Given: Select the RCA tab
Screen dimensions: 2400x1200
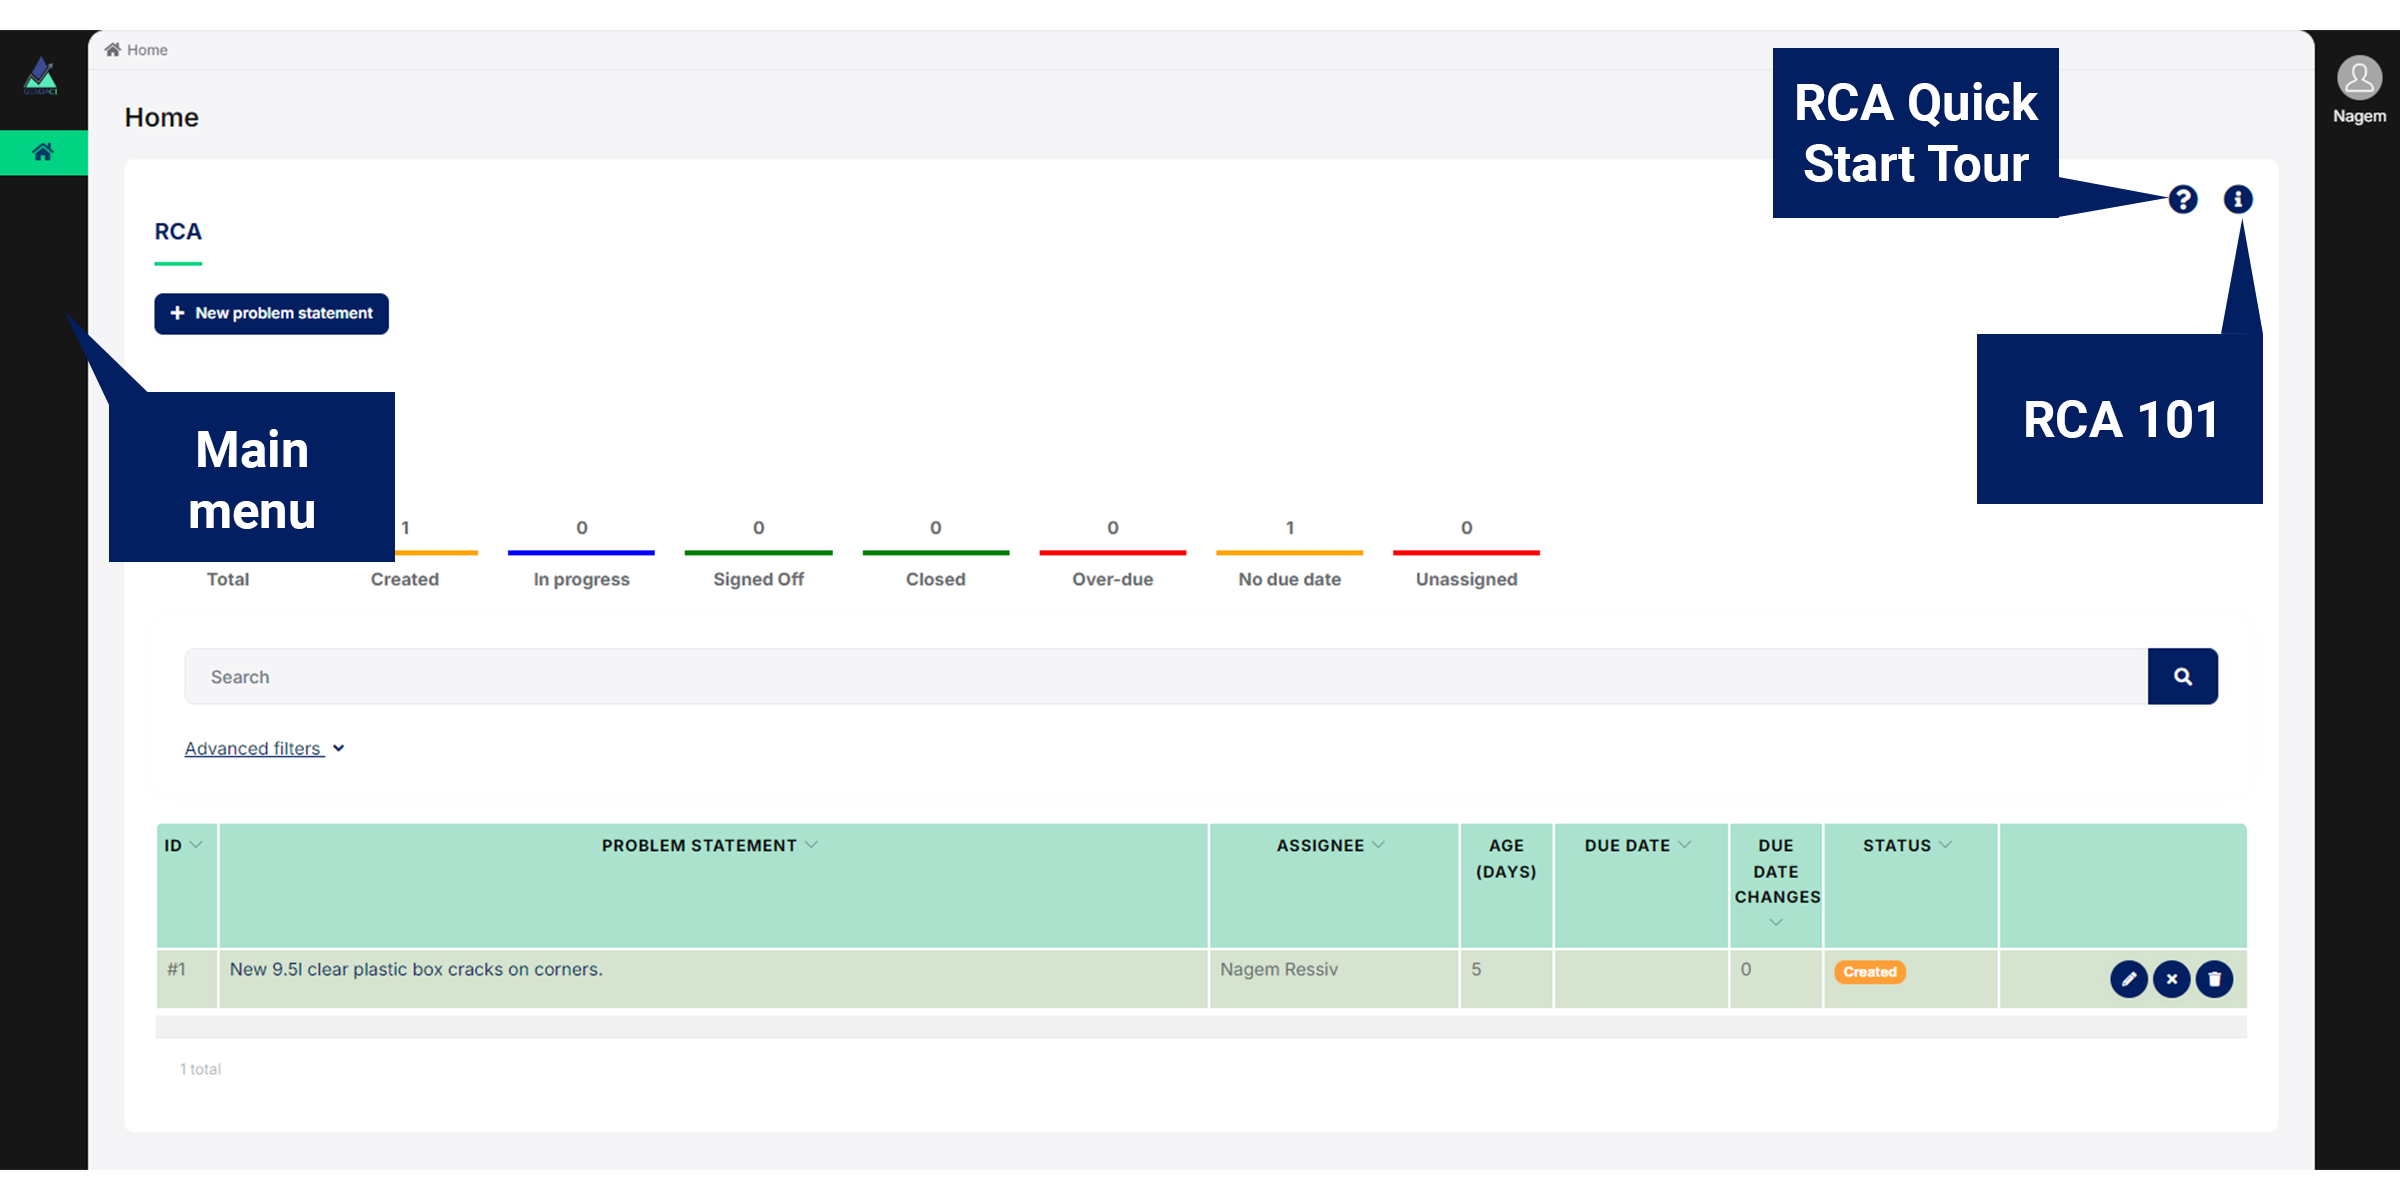Looking at the screenshot, I should pos(178,232).
